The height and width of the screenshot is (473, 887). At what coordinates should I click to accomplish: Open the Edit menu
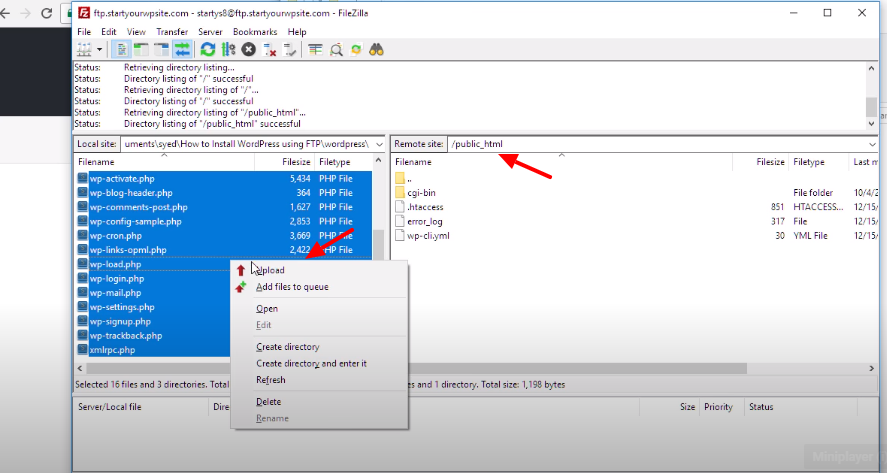[109, 32]
